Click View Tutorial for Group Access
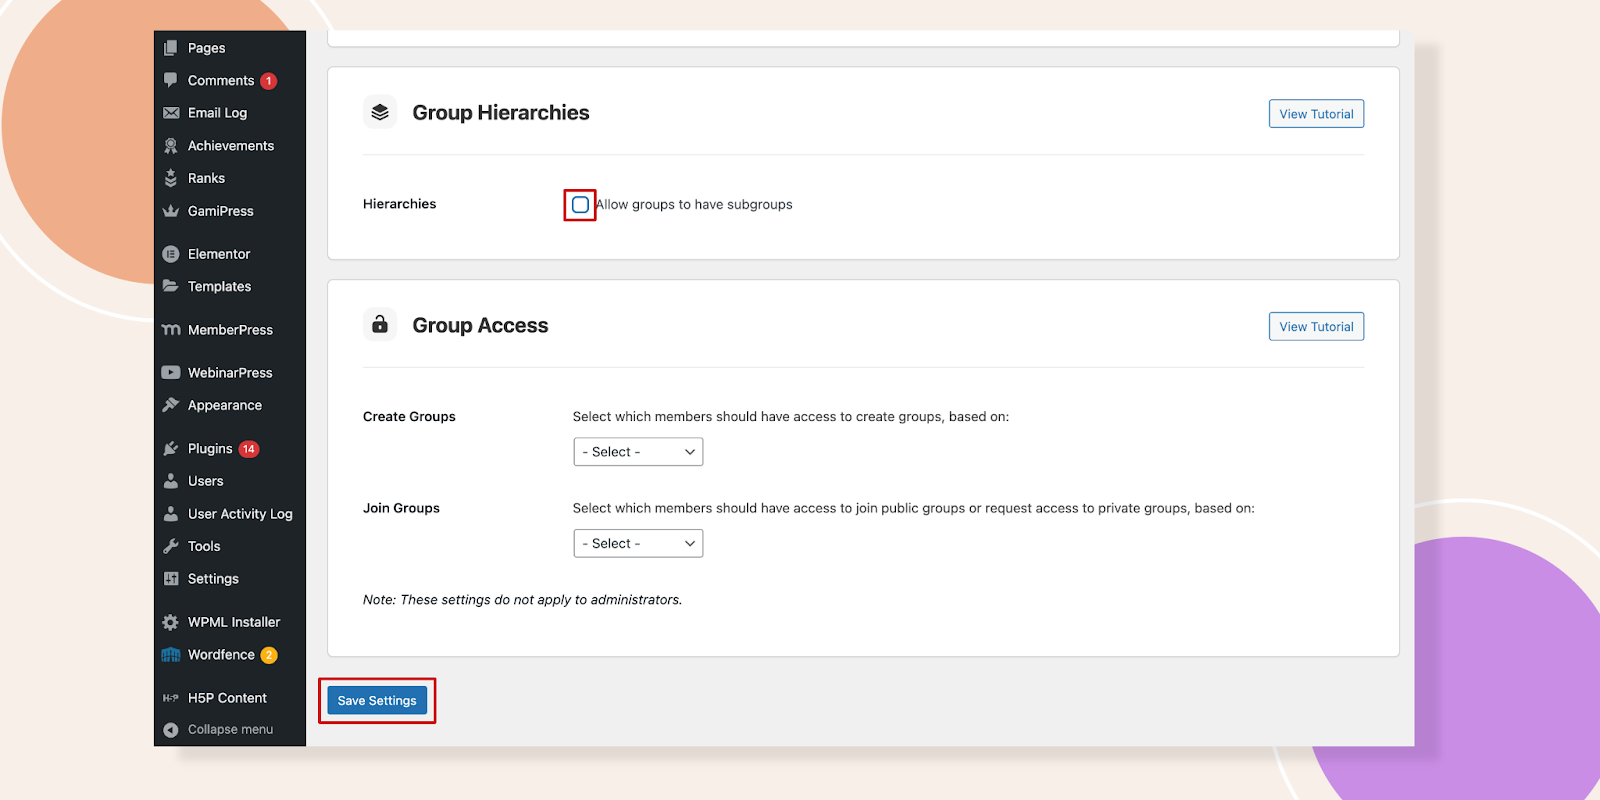The height and width of the screenshot is (800, 1600). click(x=1316, y=327)
